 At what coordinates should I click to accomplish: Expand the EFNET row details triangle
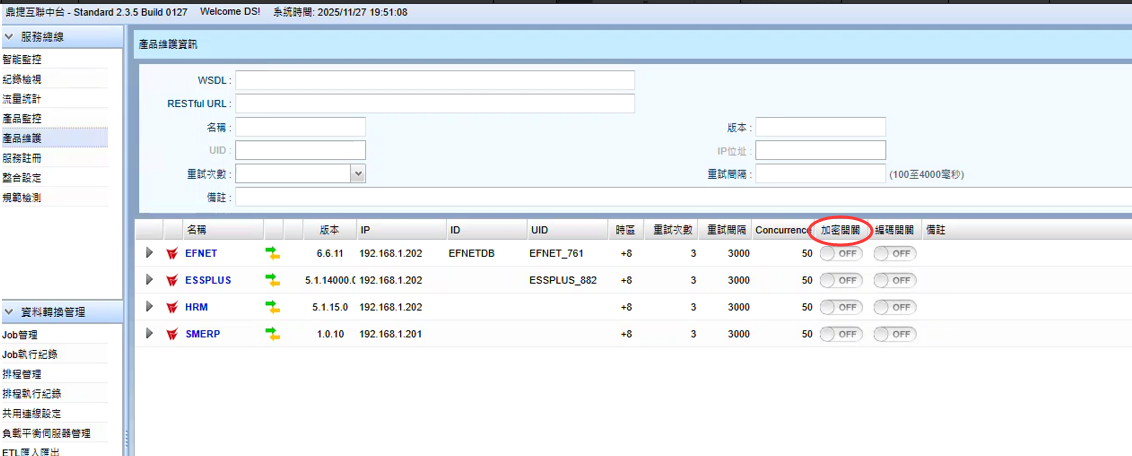tap(149, 253)
